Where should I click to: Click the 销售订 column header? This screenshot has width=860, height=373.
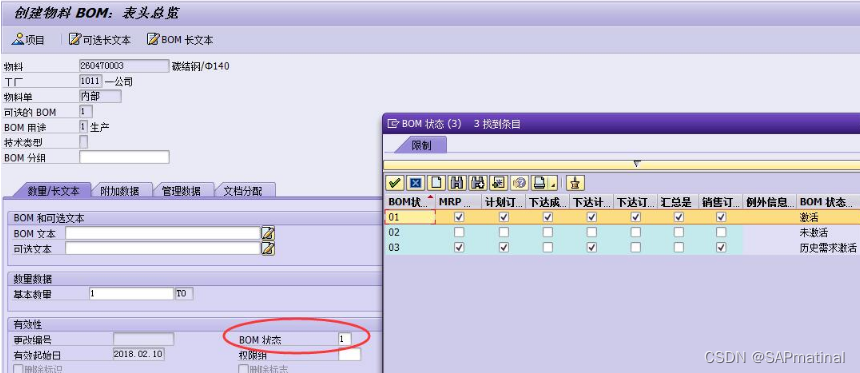pyautogui.click(x=721, y=202)
